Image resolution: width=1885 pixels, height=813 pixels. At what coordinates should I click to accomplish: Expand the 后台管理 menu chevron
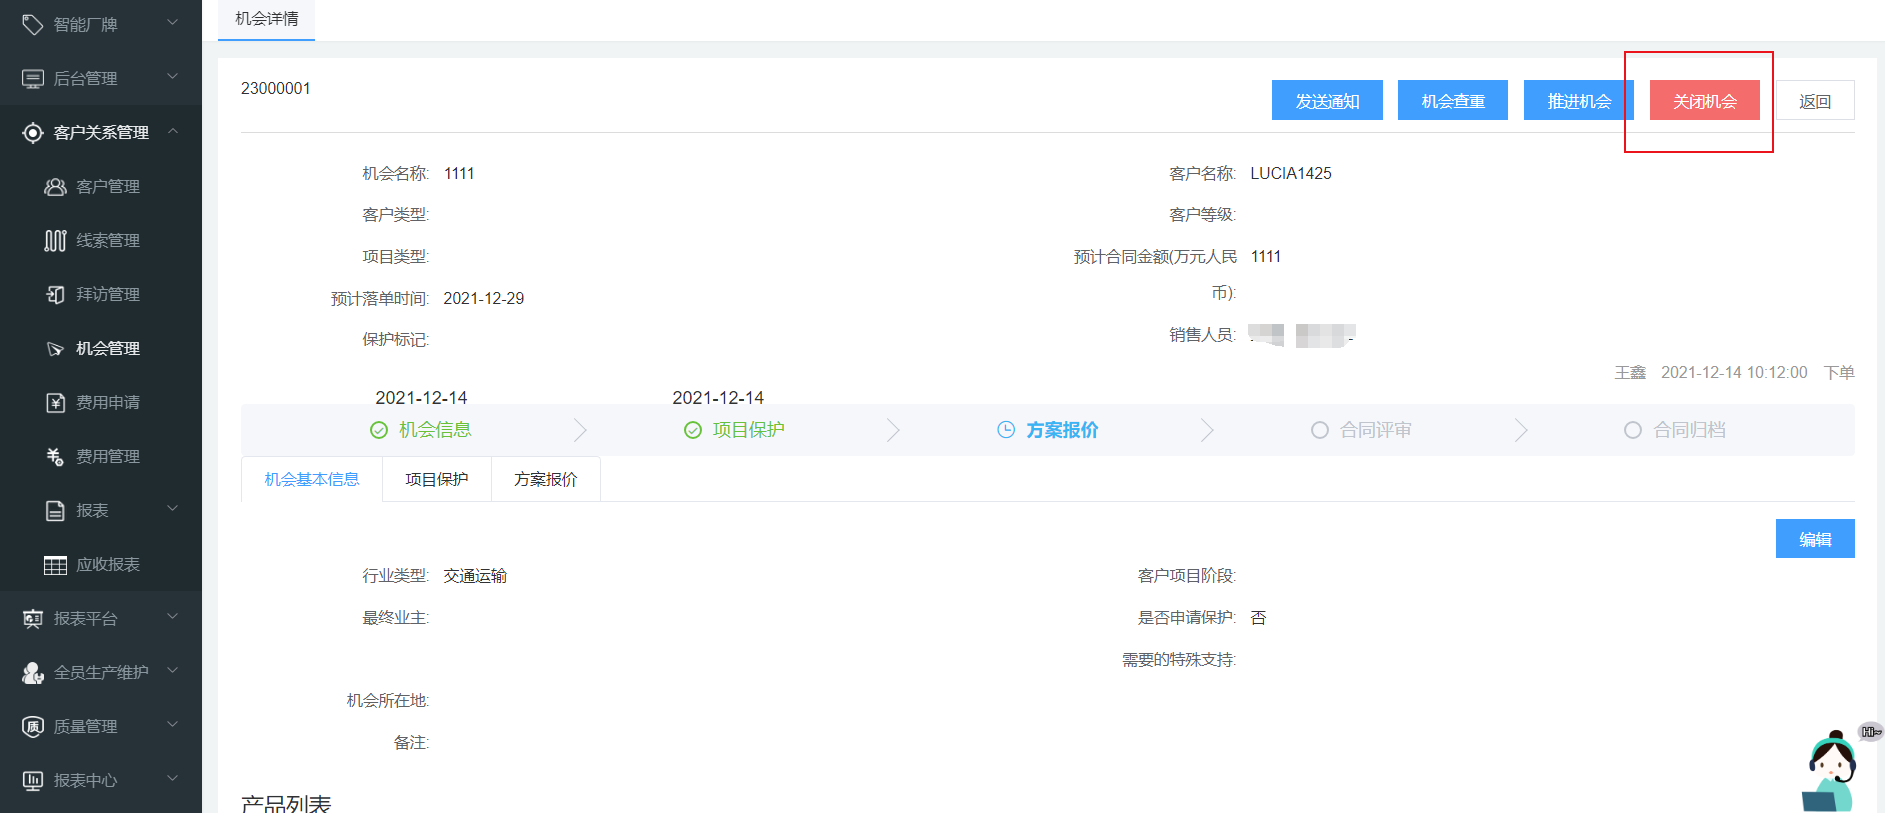click(172, 77)
